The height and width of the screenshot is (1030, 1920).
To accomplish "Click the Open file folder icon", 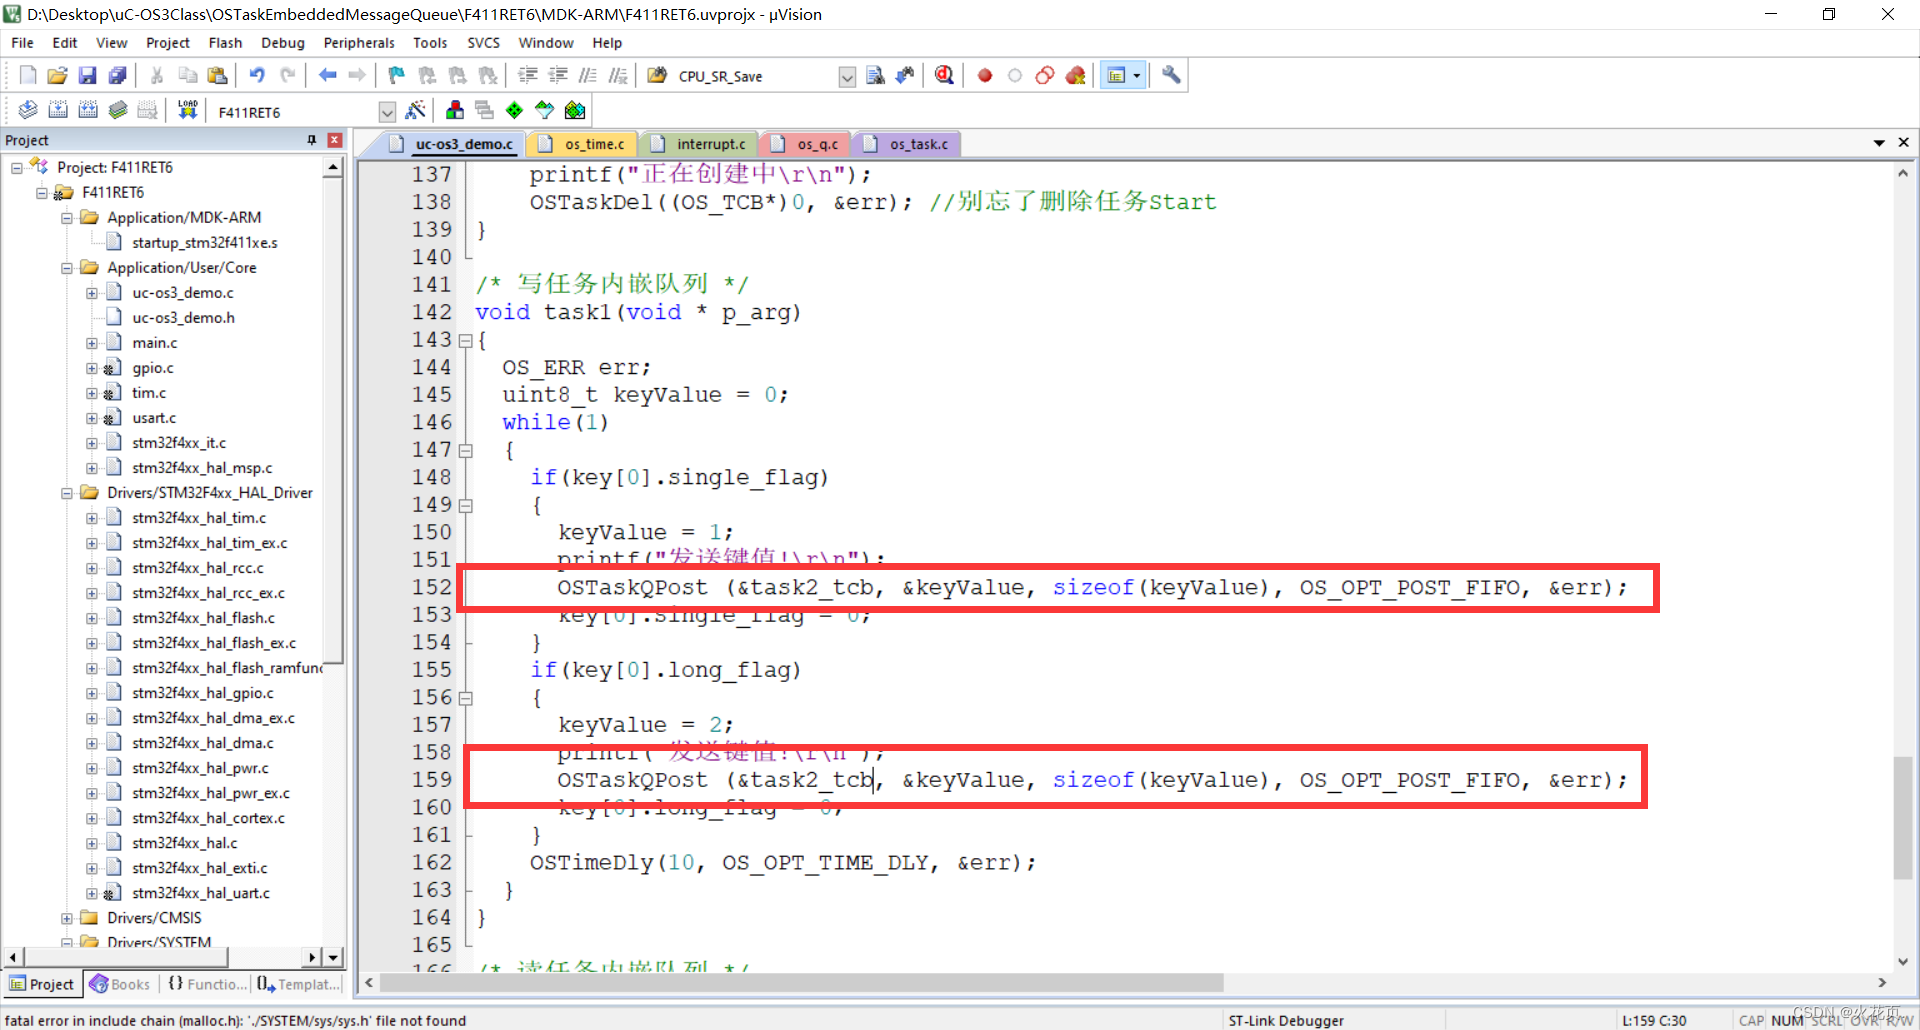I will pyautogui.click(x=58, y=75).
